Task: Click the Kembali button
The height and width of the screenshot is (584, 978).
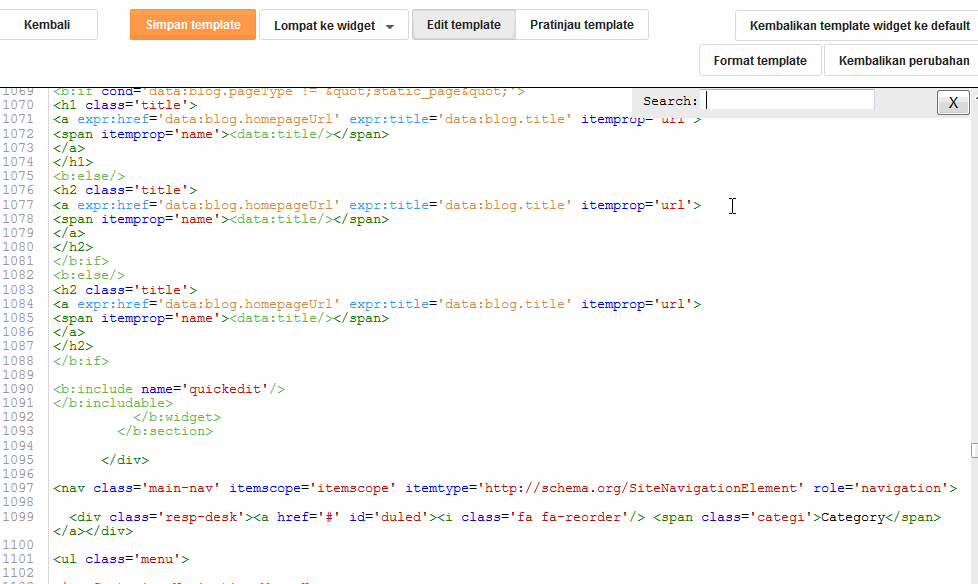Action: coord(47,25)
